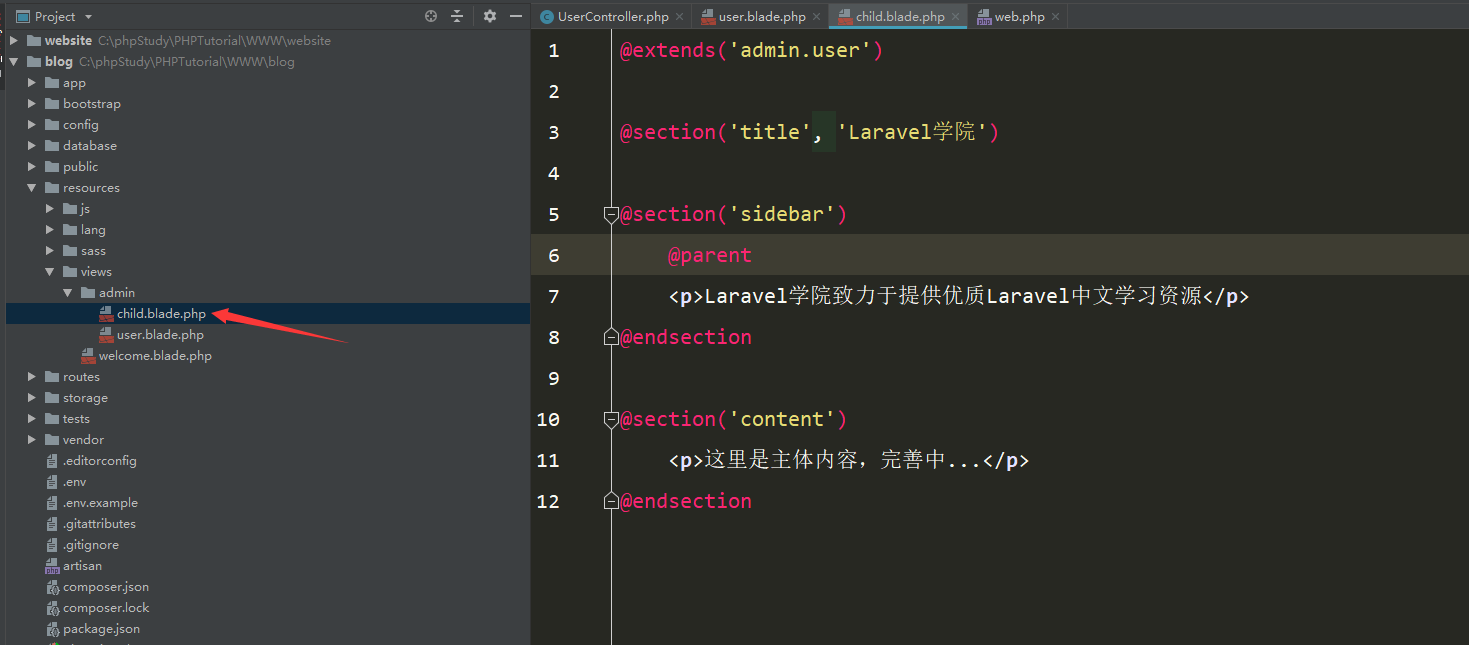1469x645 pixels.
Task: Select user.blade.php in project tree
Action: click(160, 335)
